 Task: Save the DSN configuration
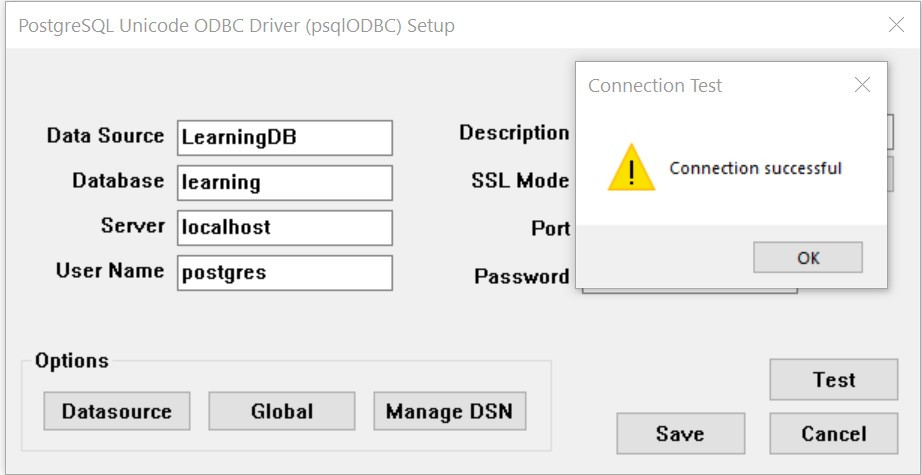680,434
